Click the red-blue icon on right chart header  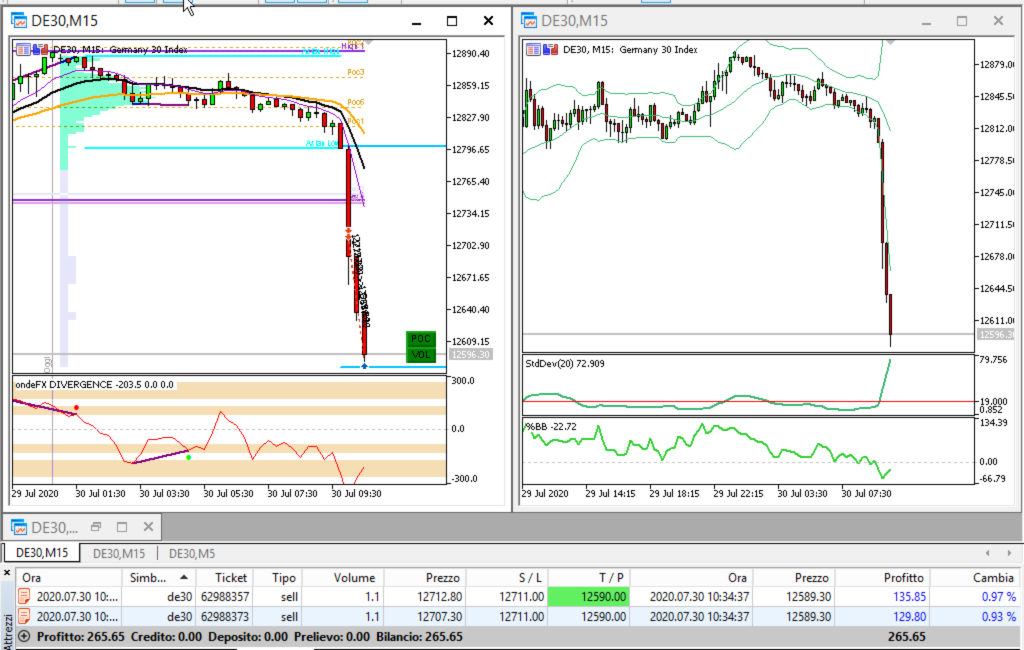tap(551, 50)
